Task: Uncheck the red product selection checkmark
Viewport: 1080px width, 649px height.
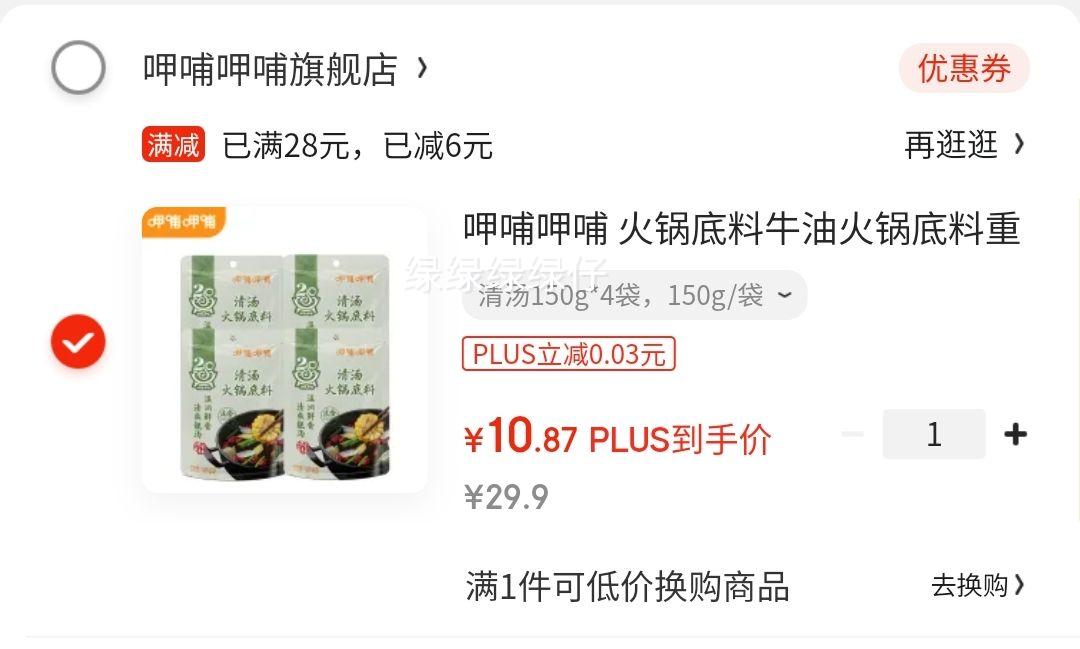Action: tap(79, 341)
